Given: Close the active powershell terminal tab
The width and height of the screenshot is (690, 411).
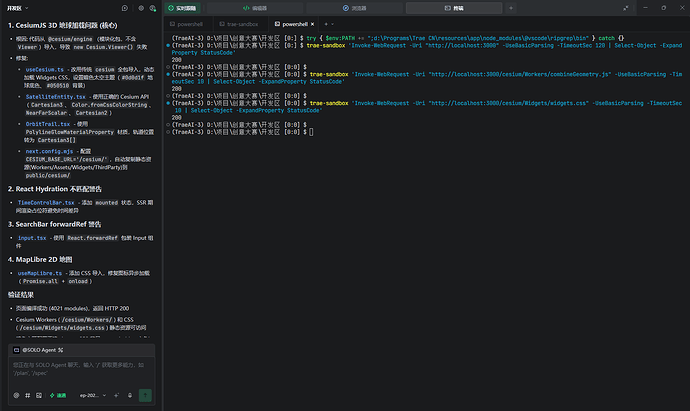Looking at the screenshot, I should (312, 24).
